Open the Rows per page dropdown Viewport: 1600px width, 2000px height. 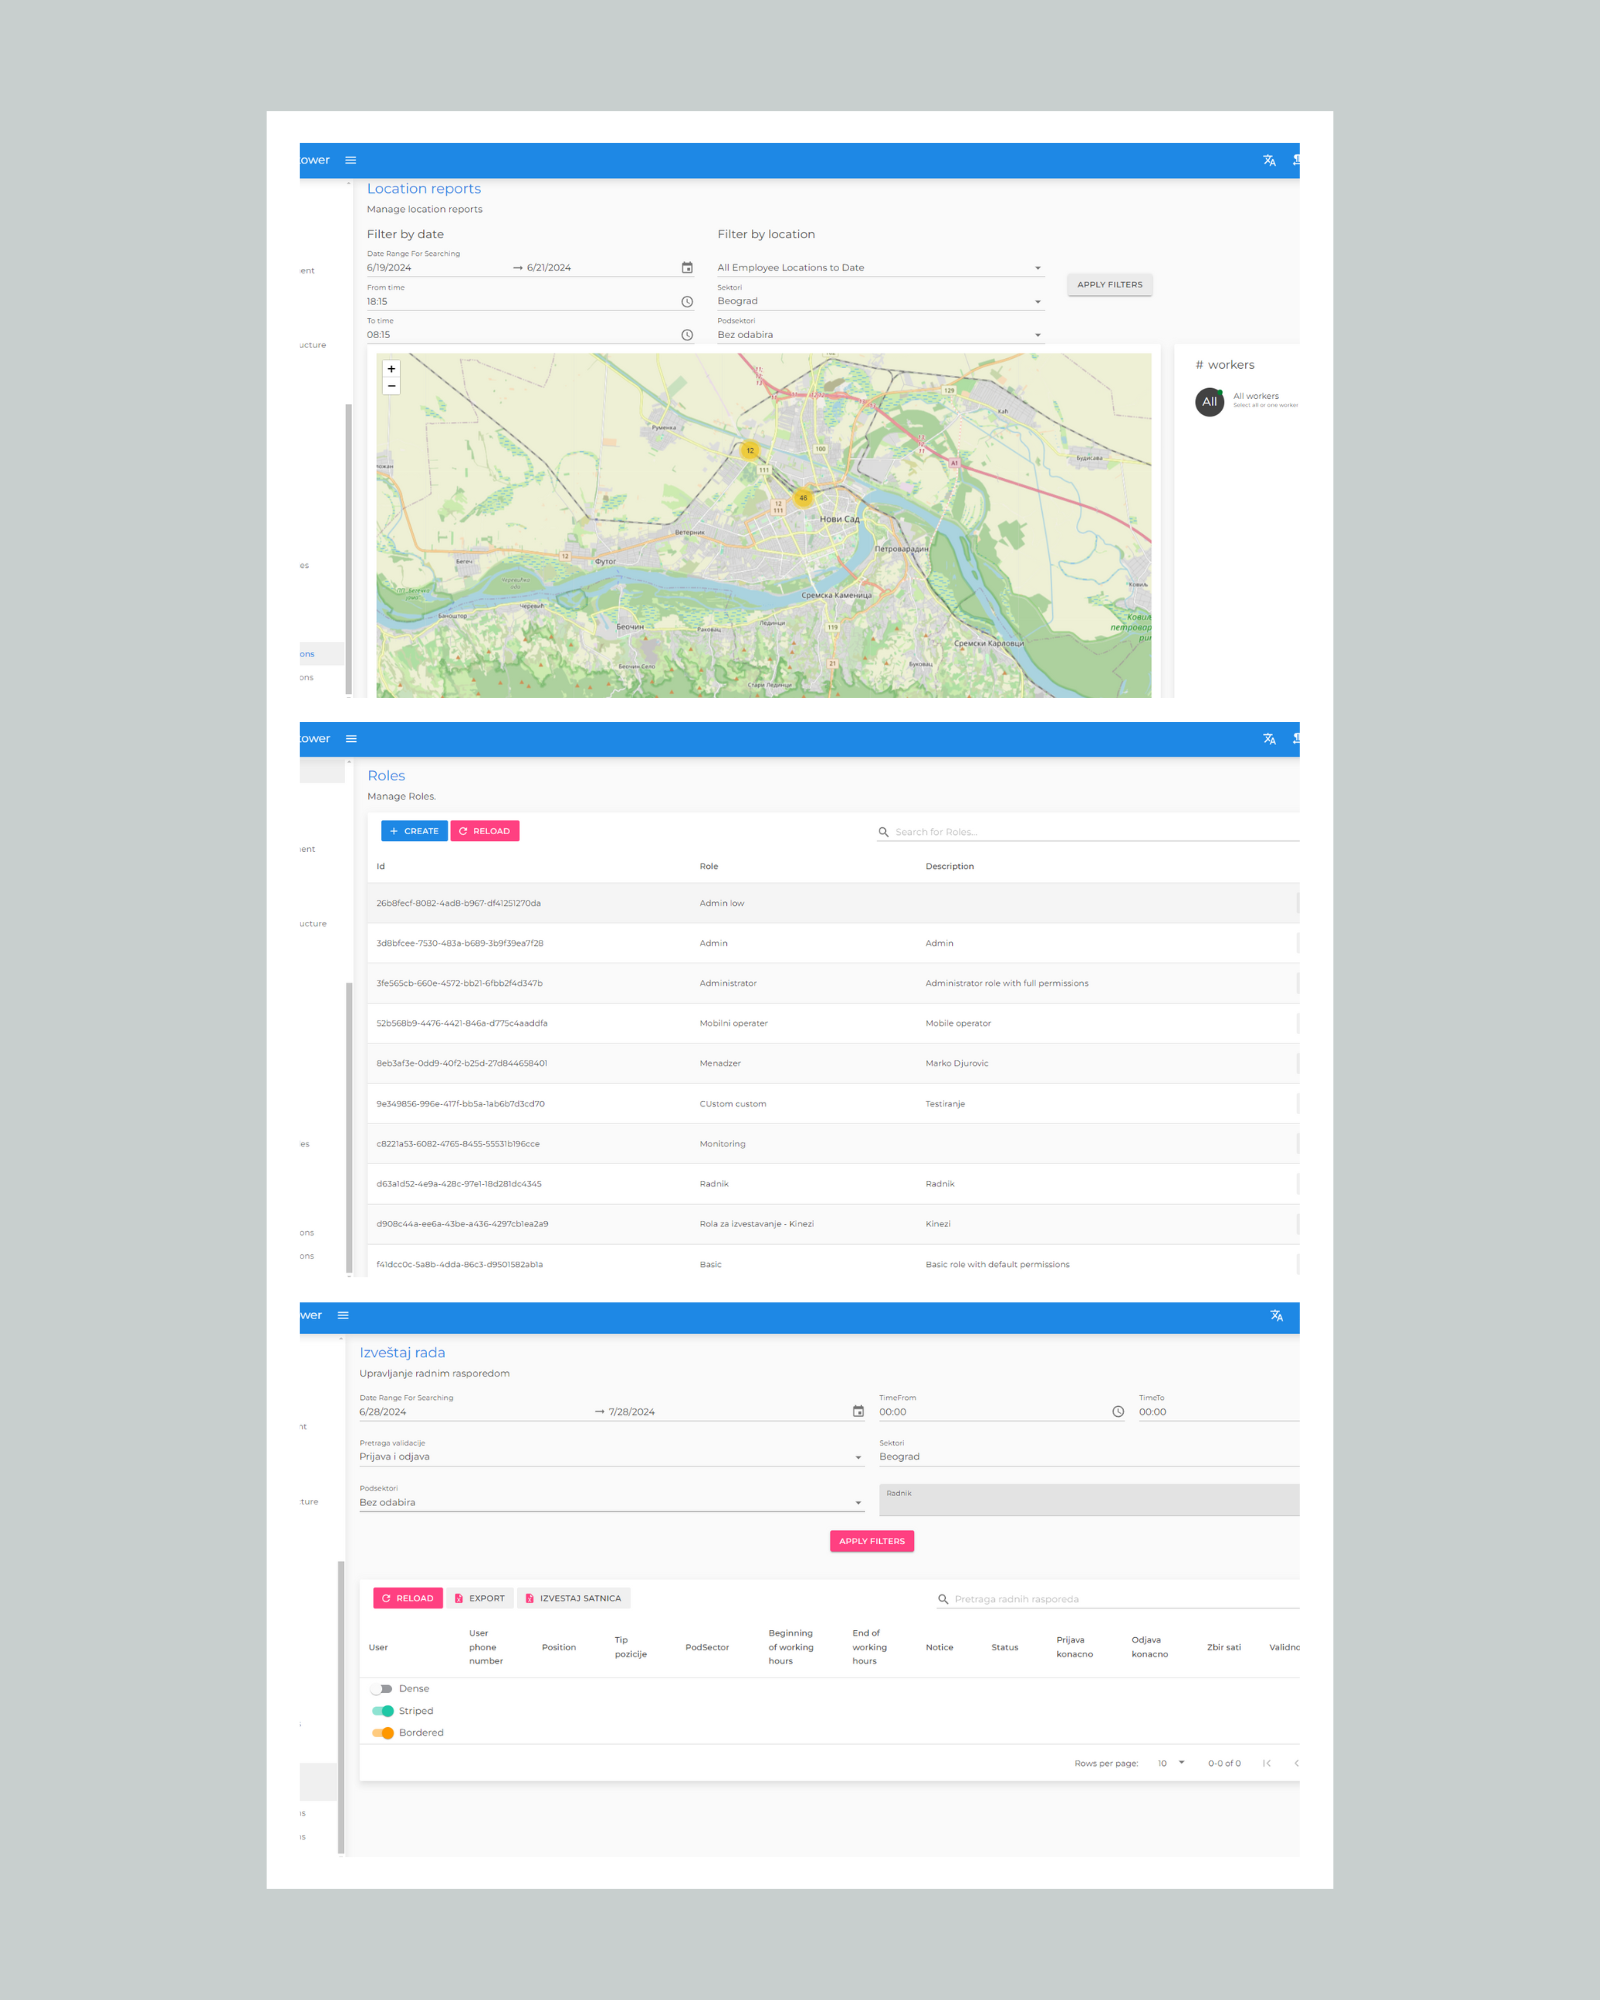[1171, 1763]
